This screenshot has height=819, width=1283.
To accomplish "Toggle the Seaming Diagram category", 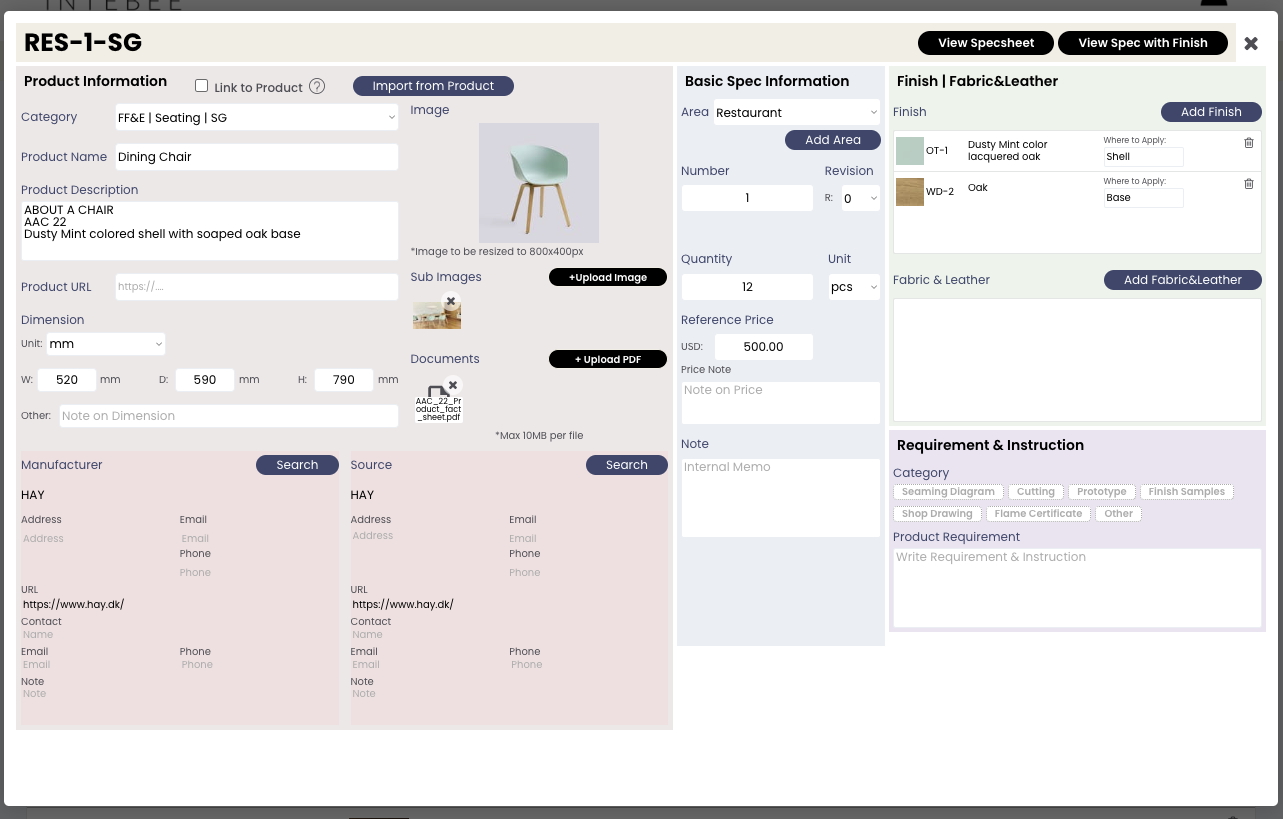I will point(948,492).
